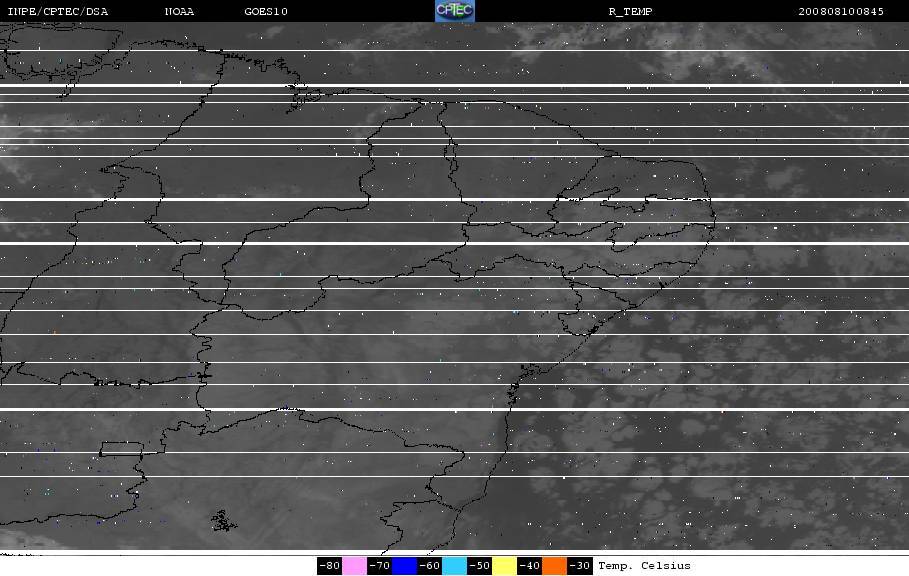Click the GOES10 satellite label
Image resolution: width=909 pixels, height=576 pixels.
[266, 12]
